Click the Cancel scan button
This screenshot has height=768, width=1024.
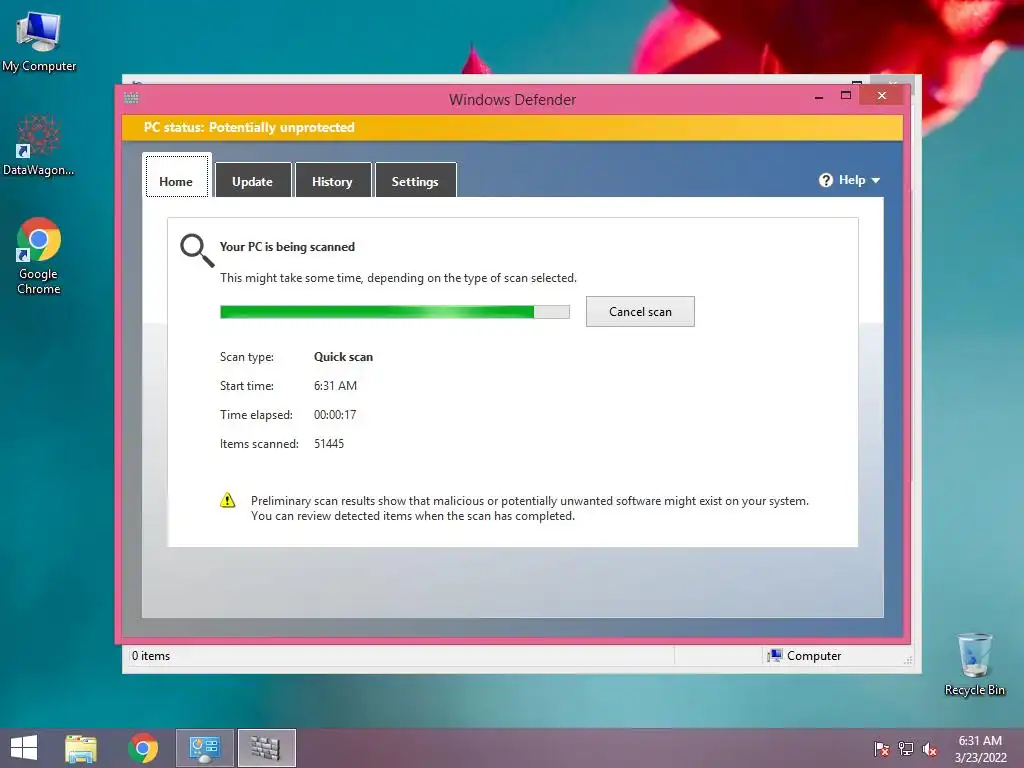click(640, 312)
